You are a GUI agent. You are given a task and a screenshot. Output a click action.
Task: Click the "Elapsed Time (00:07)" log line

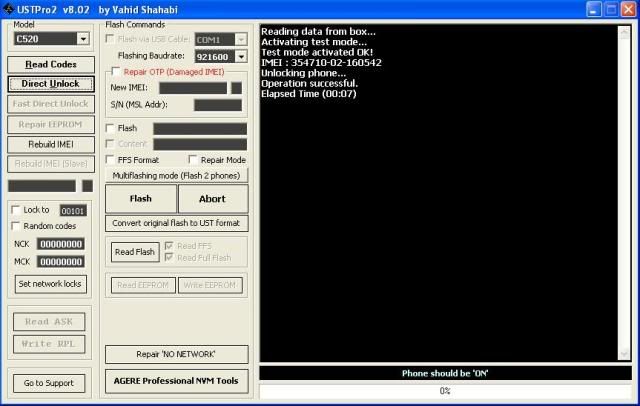309,94
